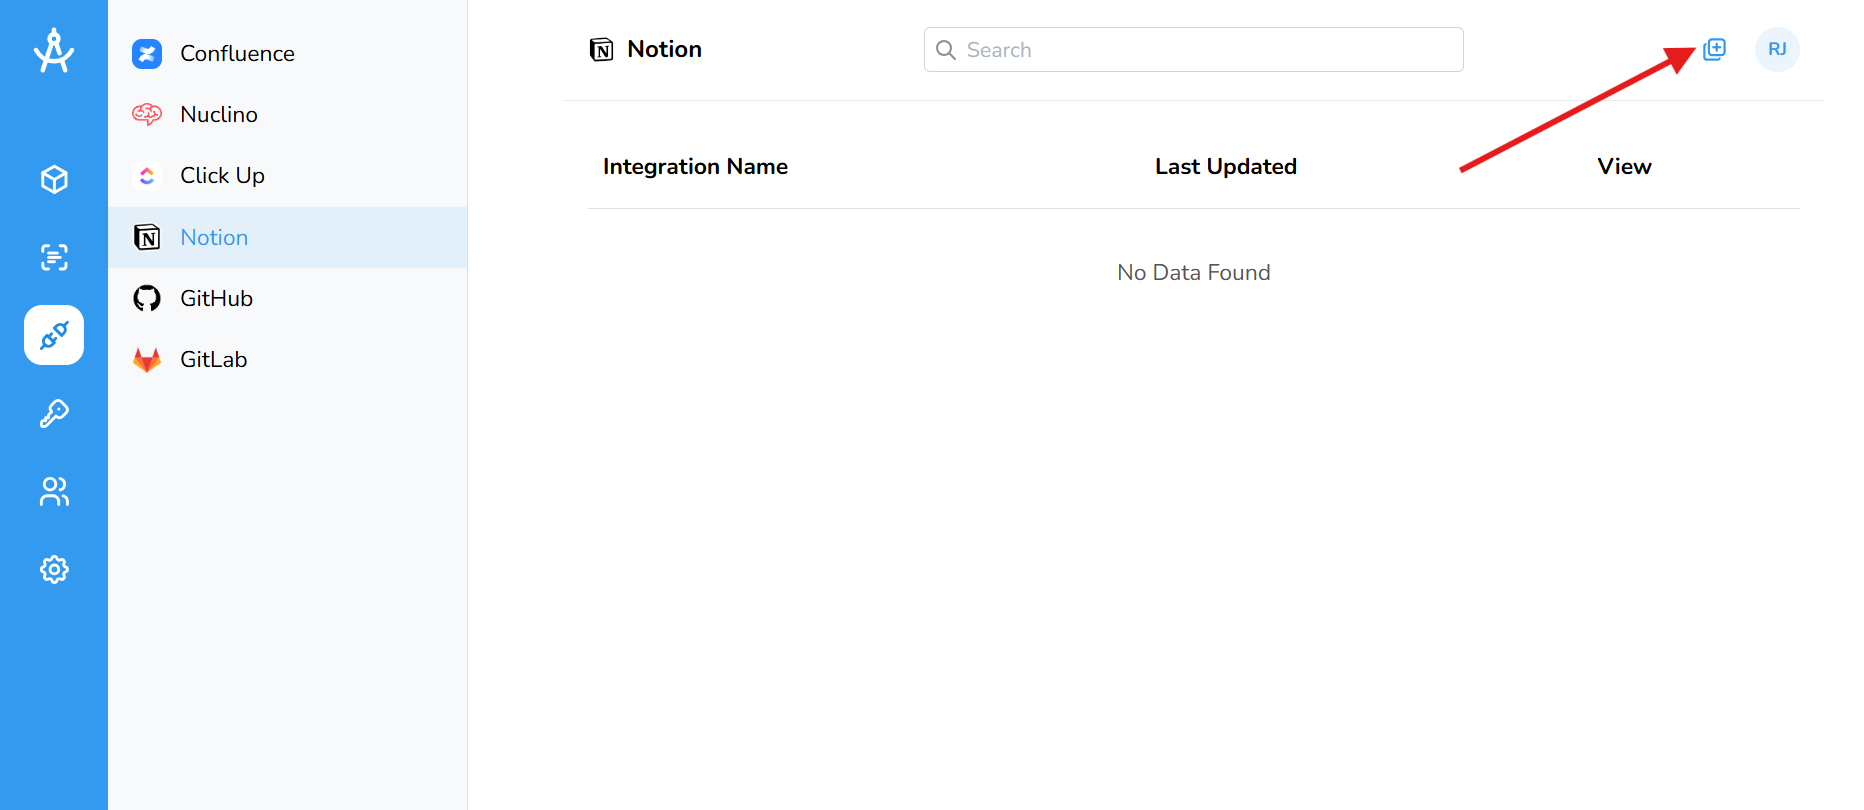Viewport: 1864px width, 810px height.
Task: Select Nuclino integration
Action: (287, 115)
